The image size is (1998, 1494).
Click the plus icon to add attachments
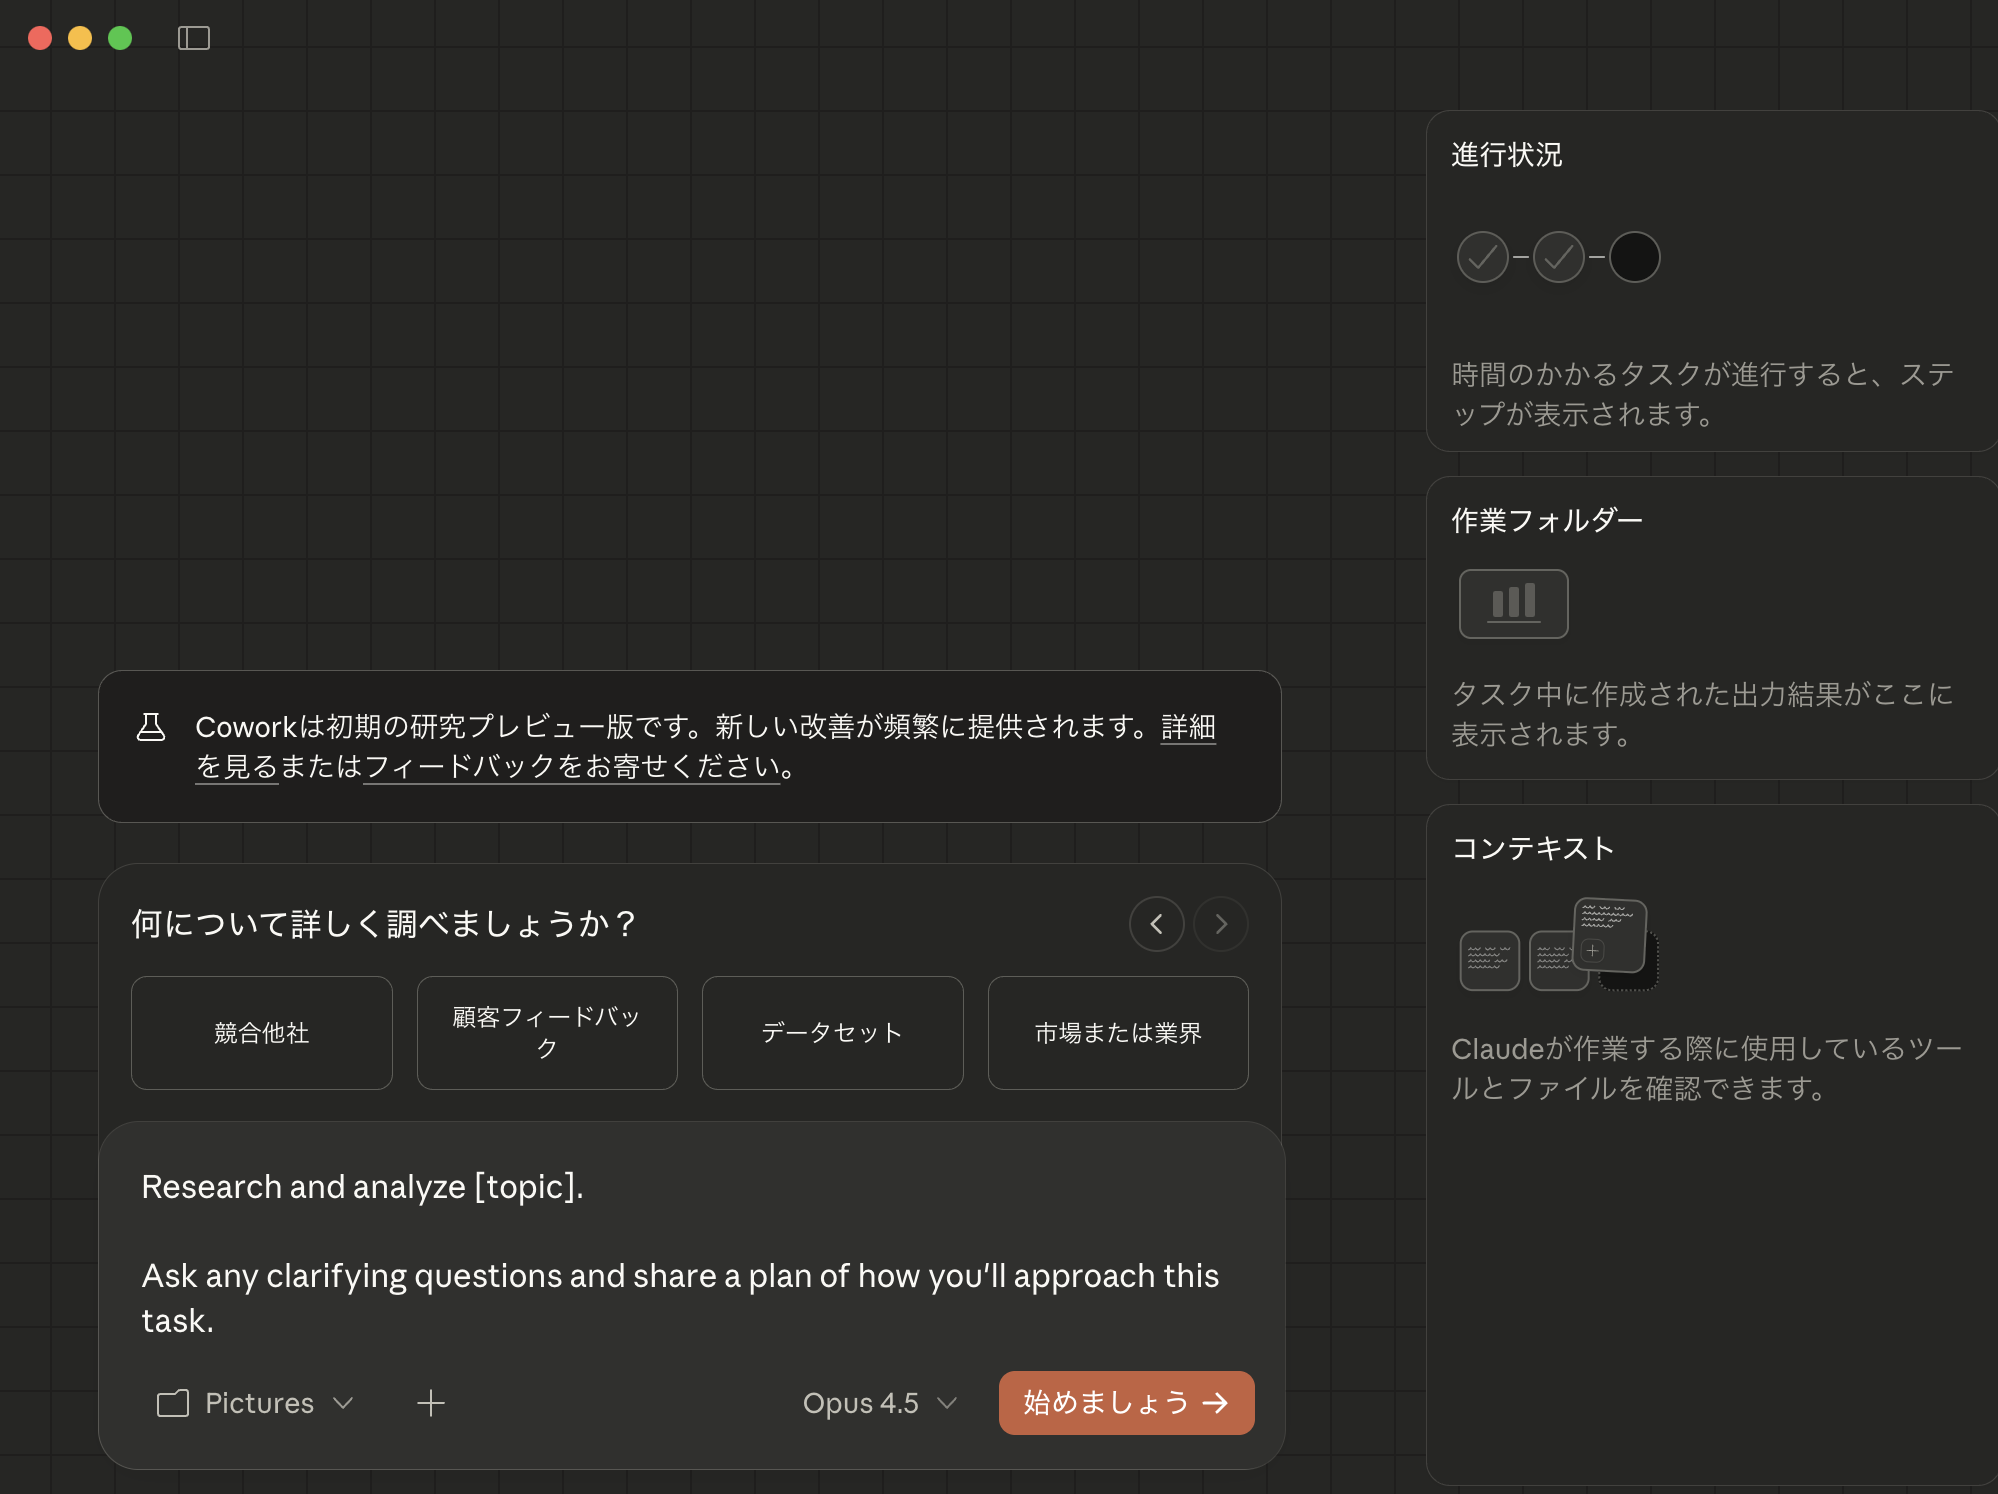(x=431, y=1403)
